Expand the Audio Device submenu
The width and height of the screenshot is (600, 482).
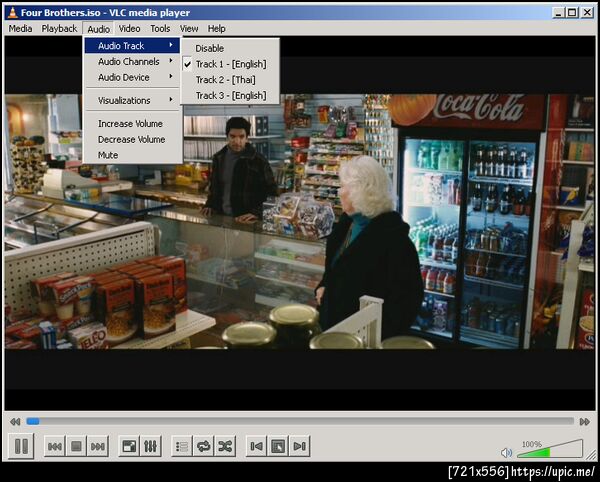coord(132,77)
